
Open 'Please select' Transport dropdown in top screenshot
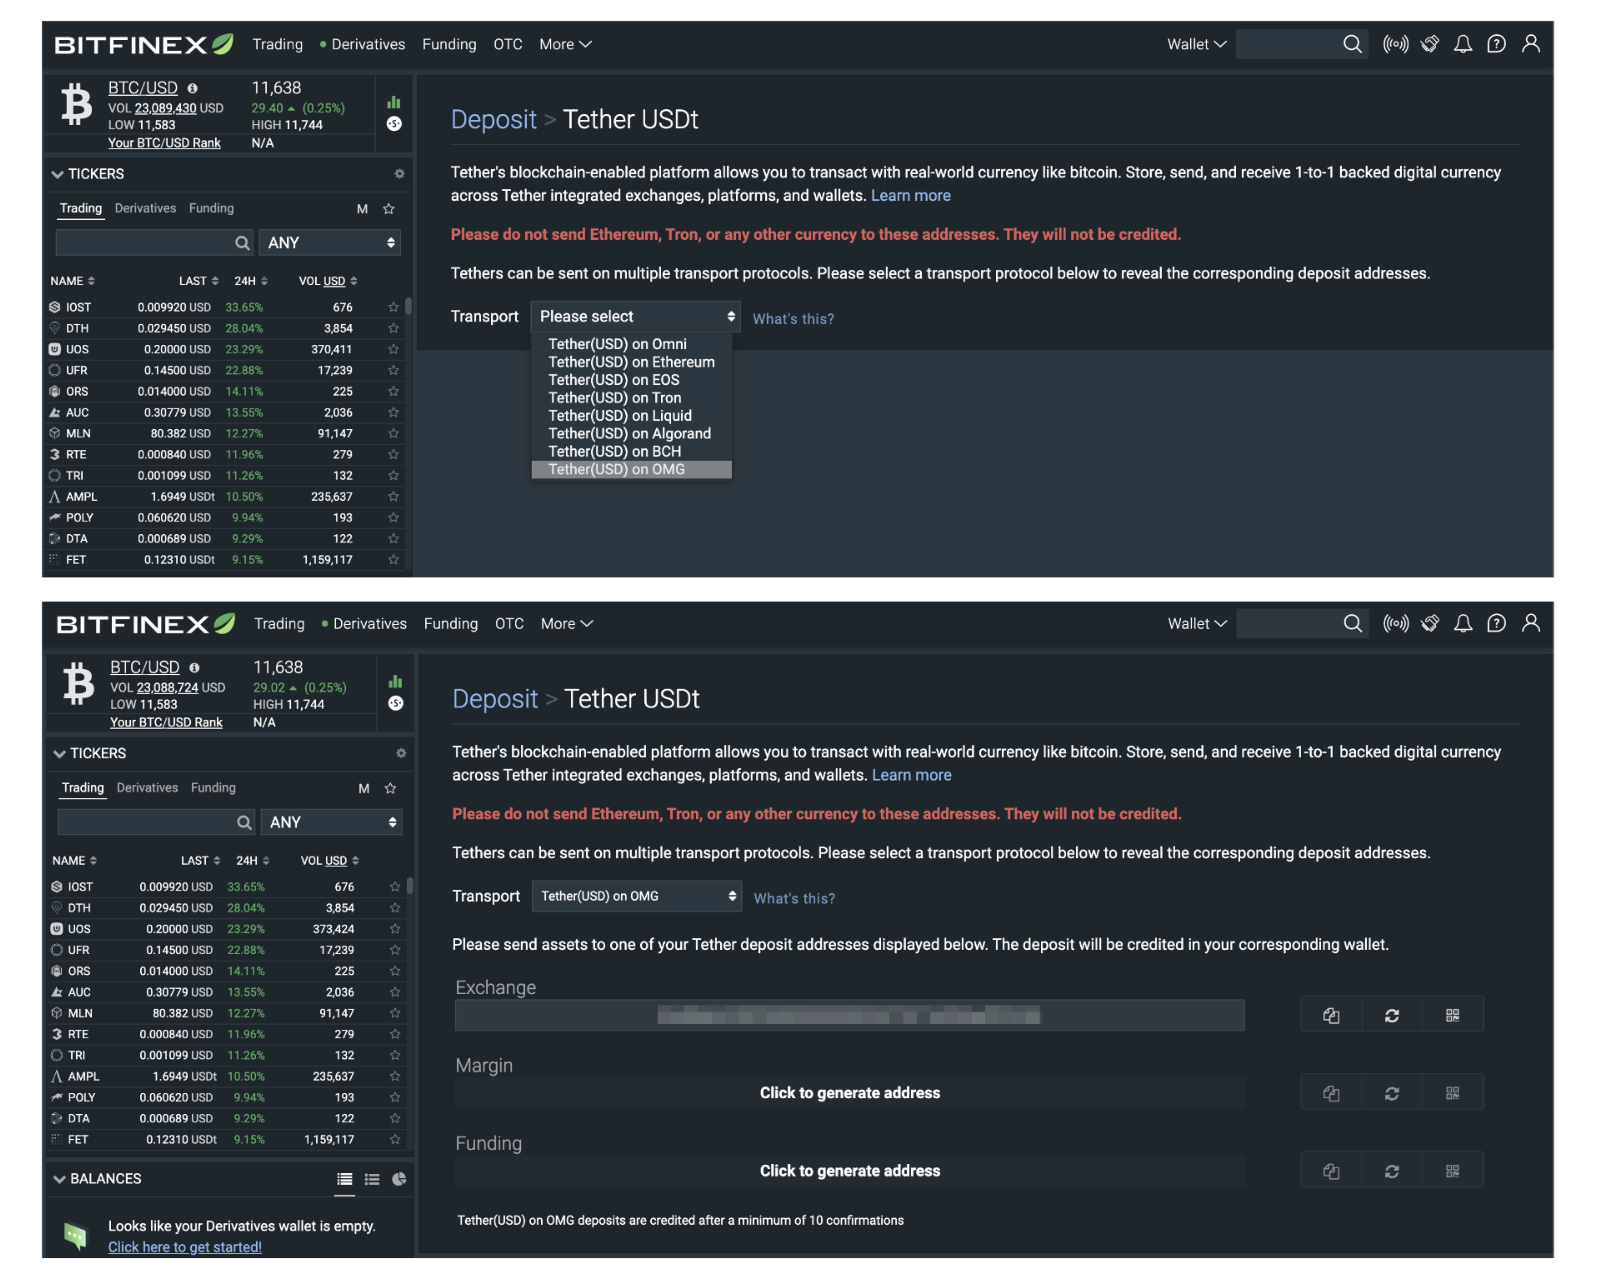[x=635, y=316]
